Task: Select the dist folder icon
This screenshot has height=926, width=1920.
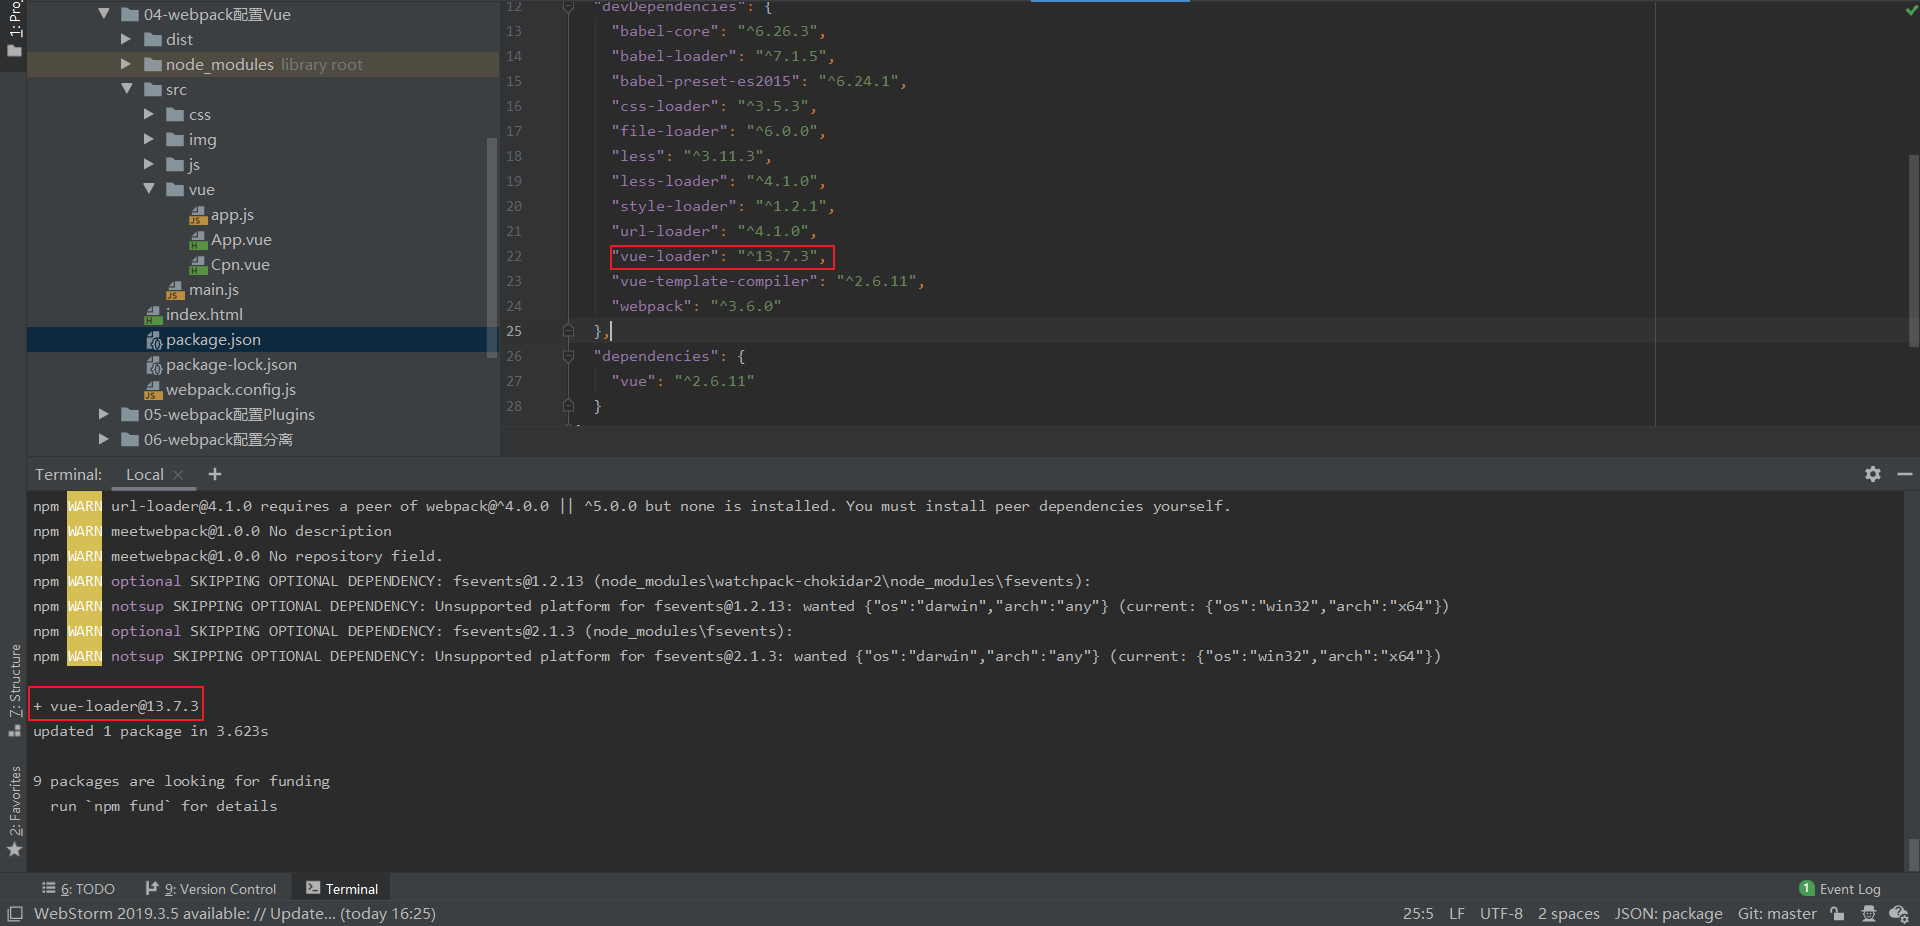Action: point(153,39)
